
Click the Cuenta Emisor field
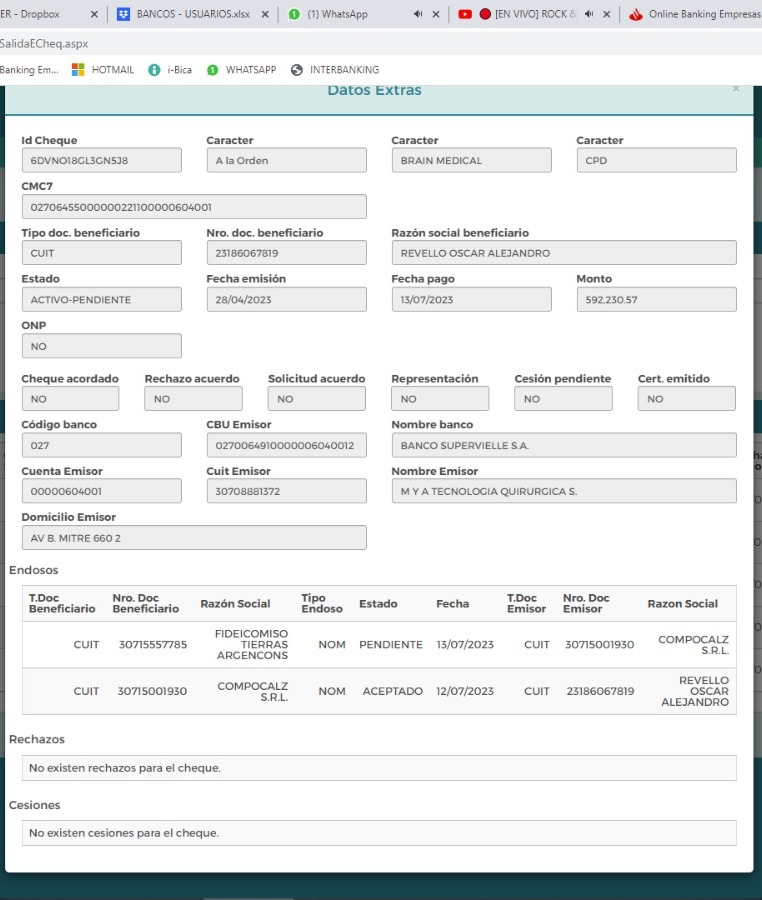click(102, 491)
